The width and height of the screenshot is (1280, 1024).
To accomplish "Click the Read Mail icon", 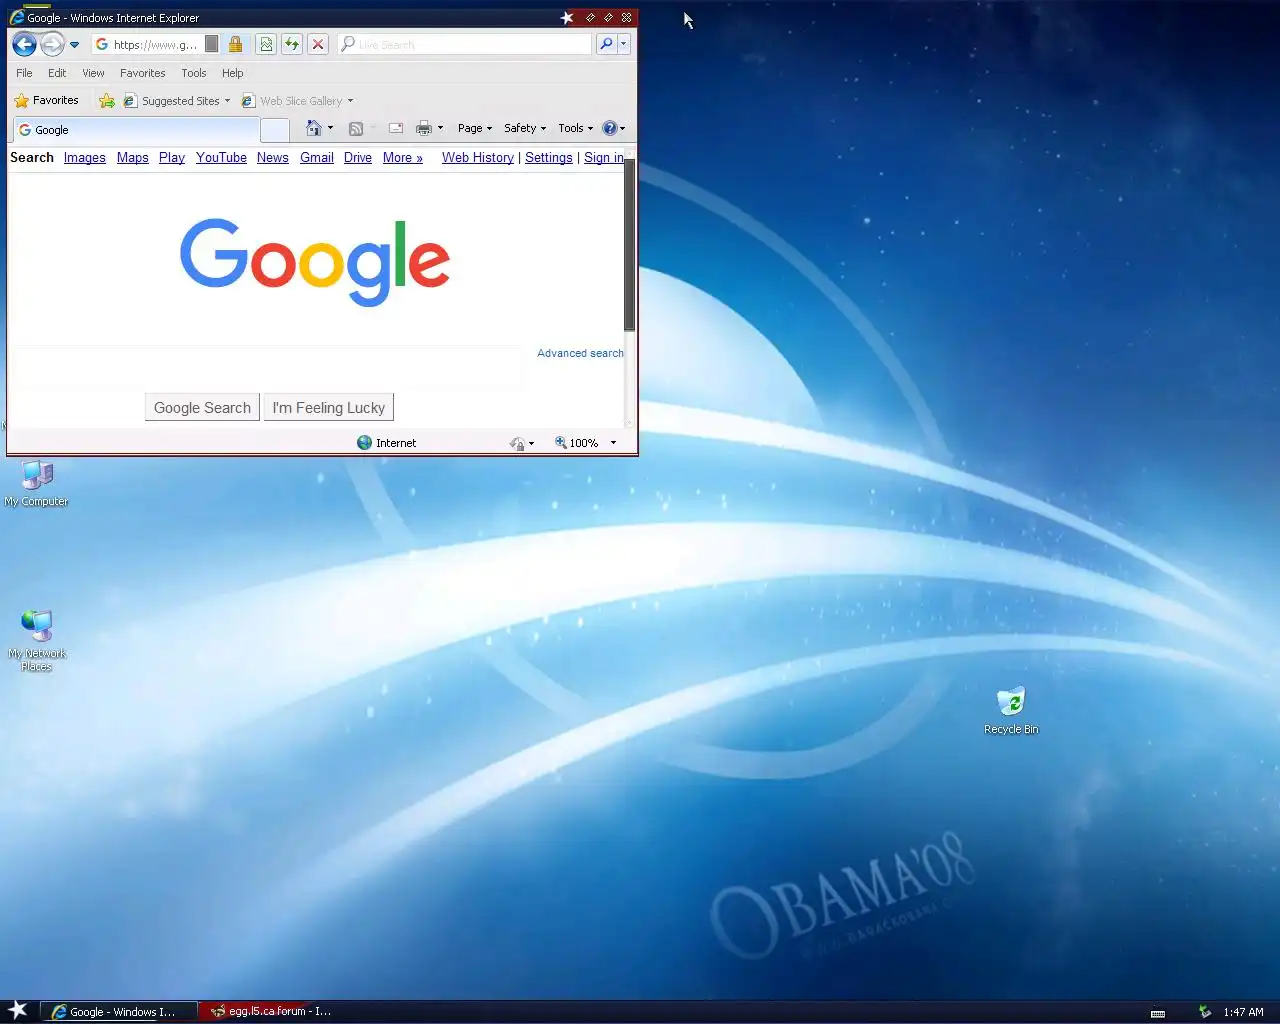I will [x=396, y=128].
